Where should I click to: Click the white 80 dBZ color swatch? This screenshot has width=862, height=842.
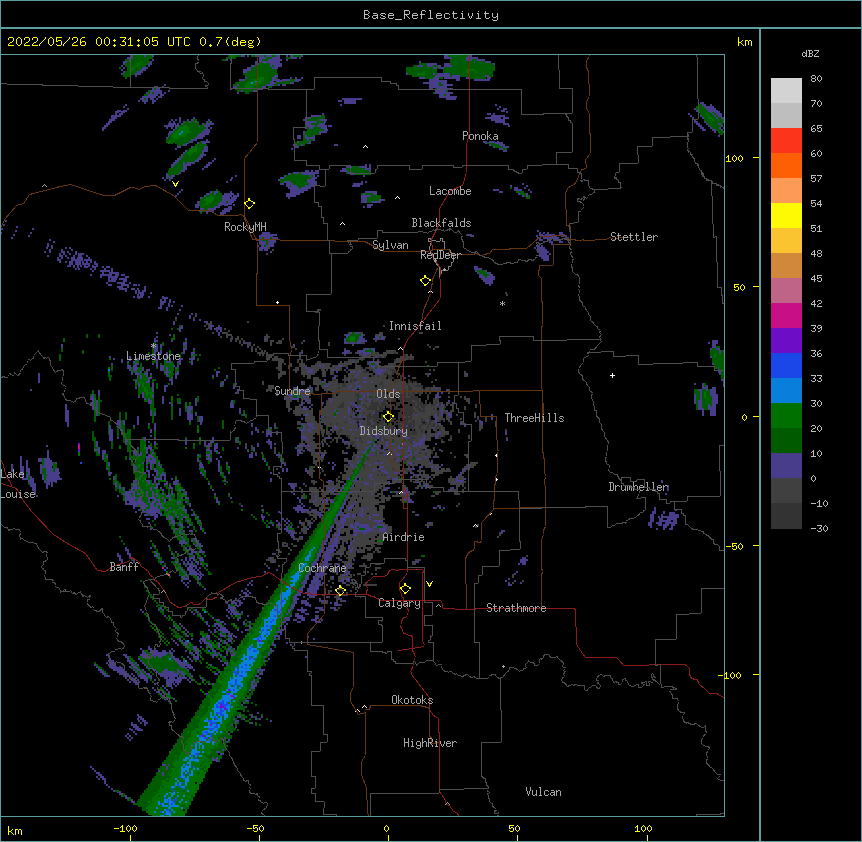[x=786, y=91]
